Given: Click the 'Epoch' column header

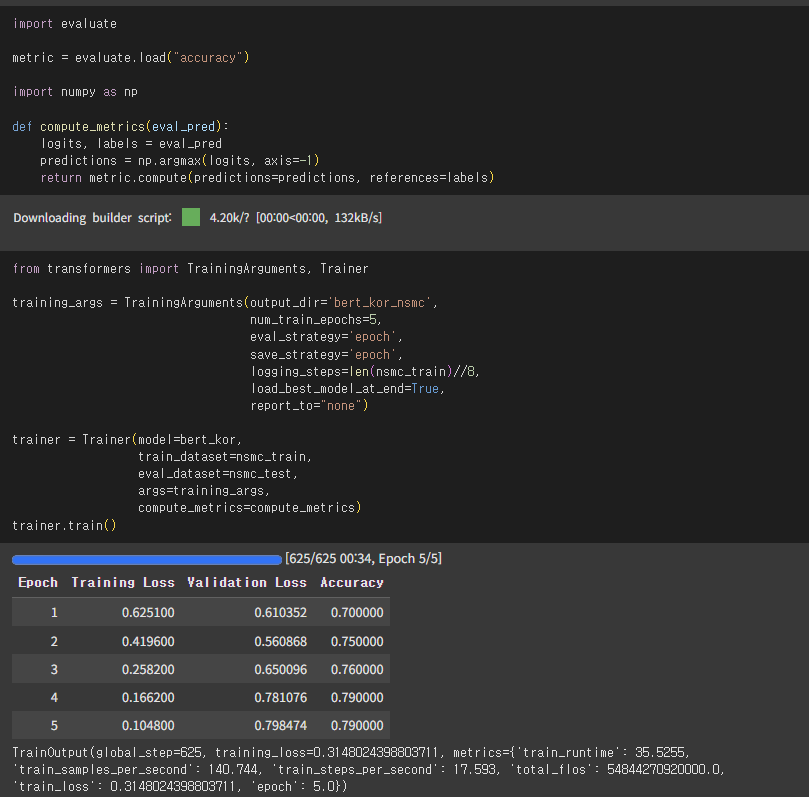Looking at the screenshot, I should point(38,582).
